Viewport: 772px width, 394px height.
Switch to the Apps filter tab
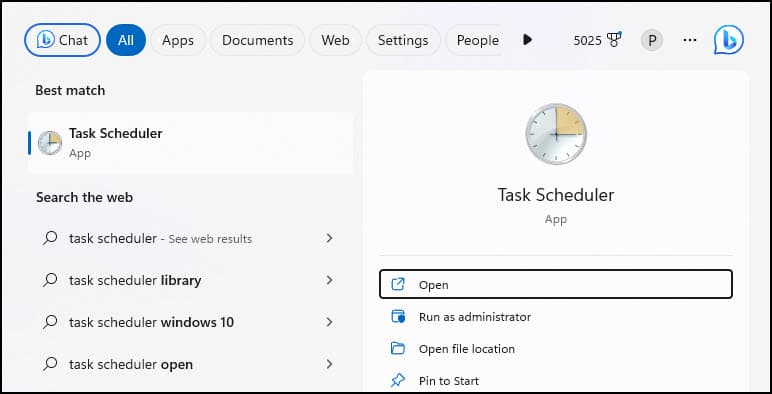tap(178, 40)
